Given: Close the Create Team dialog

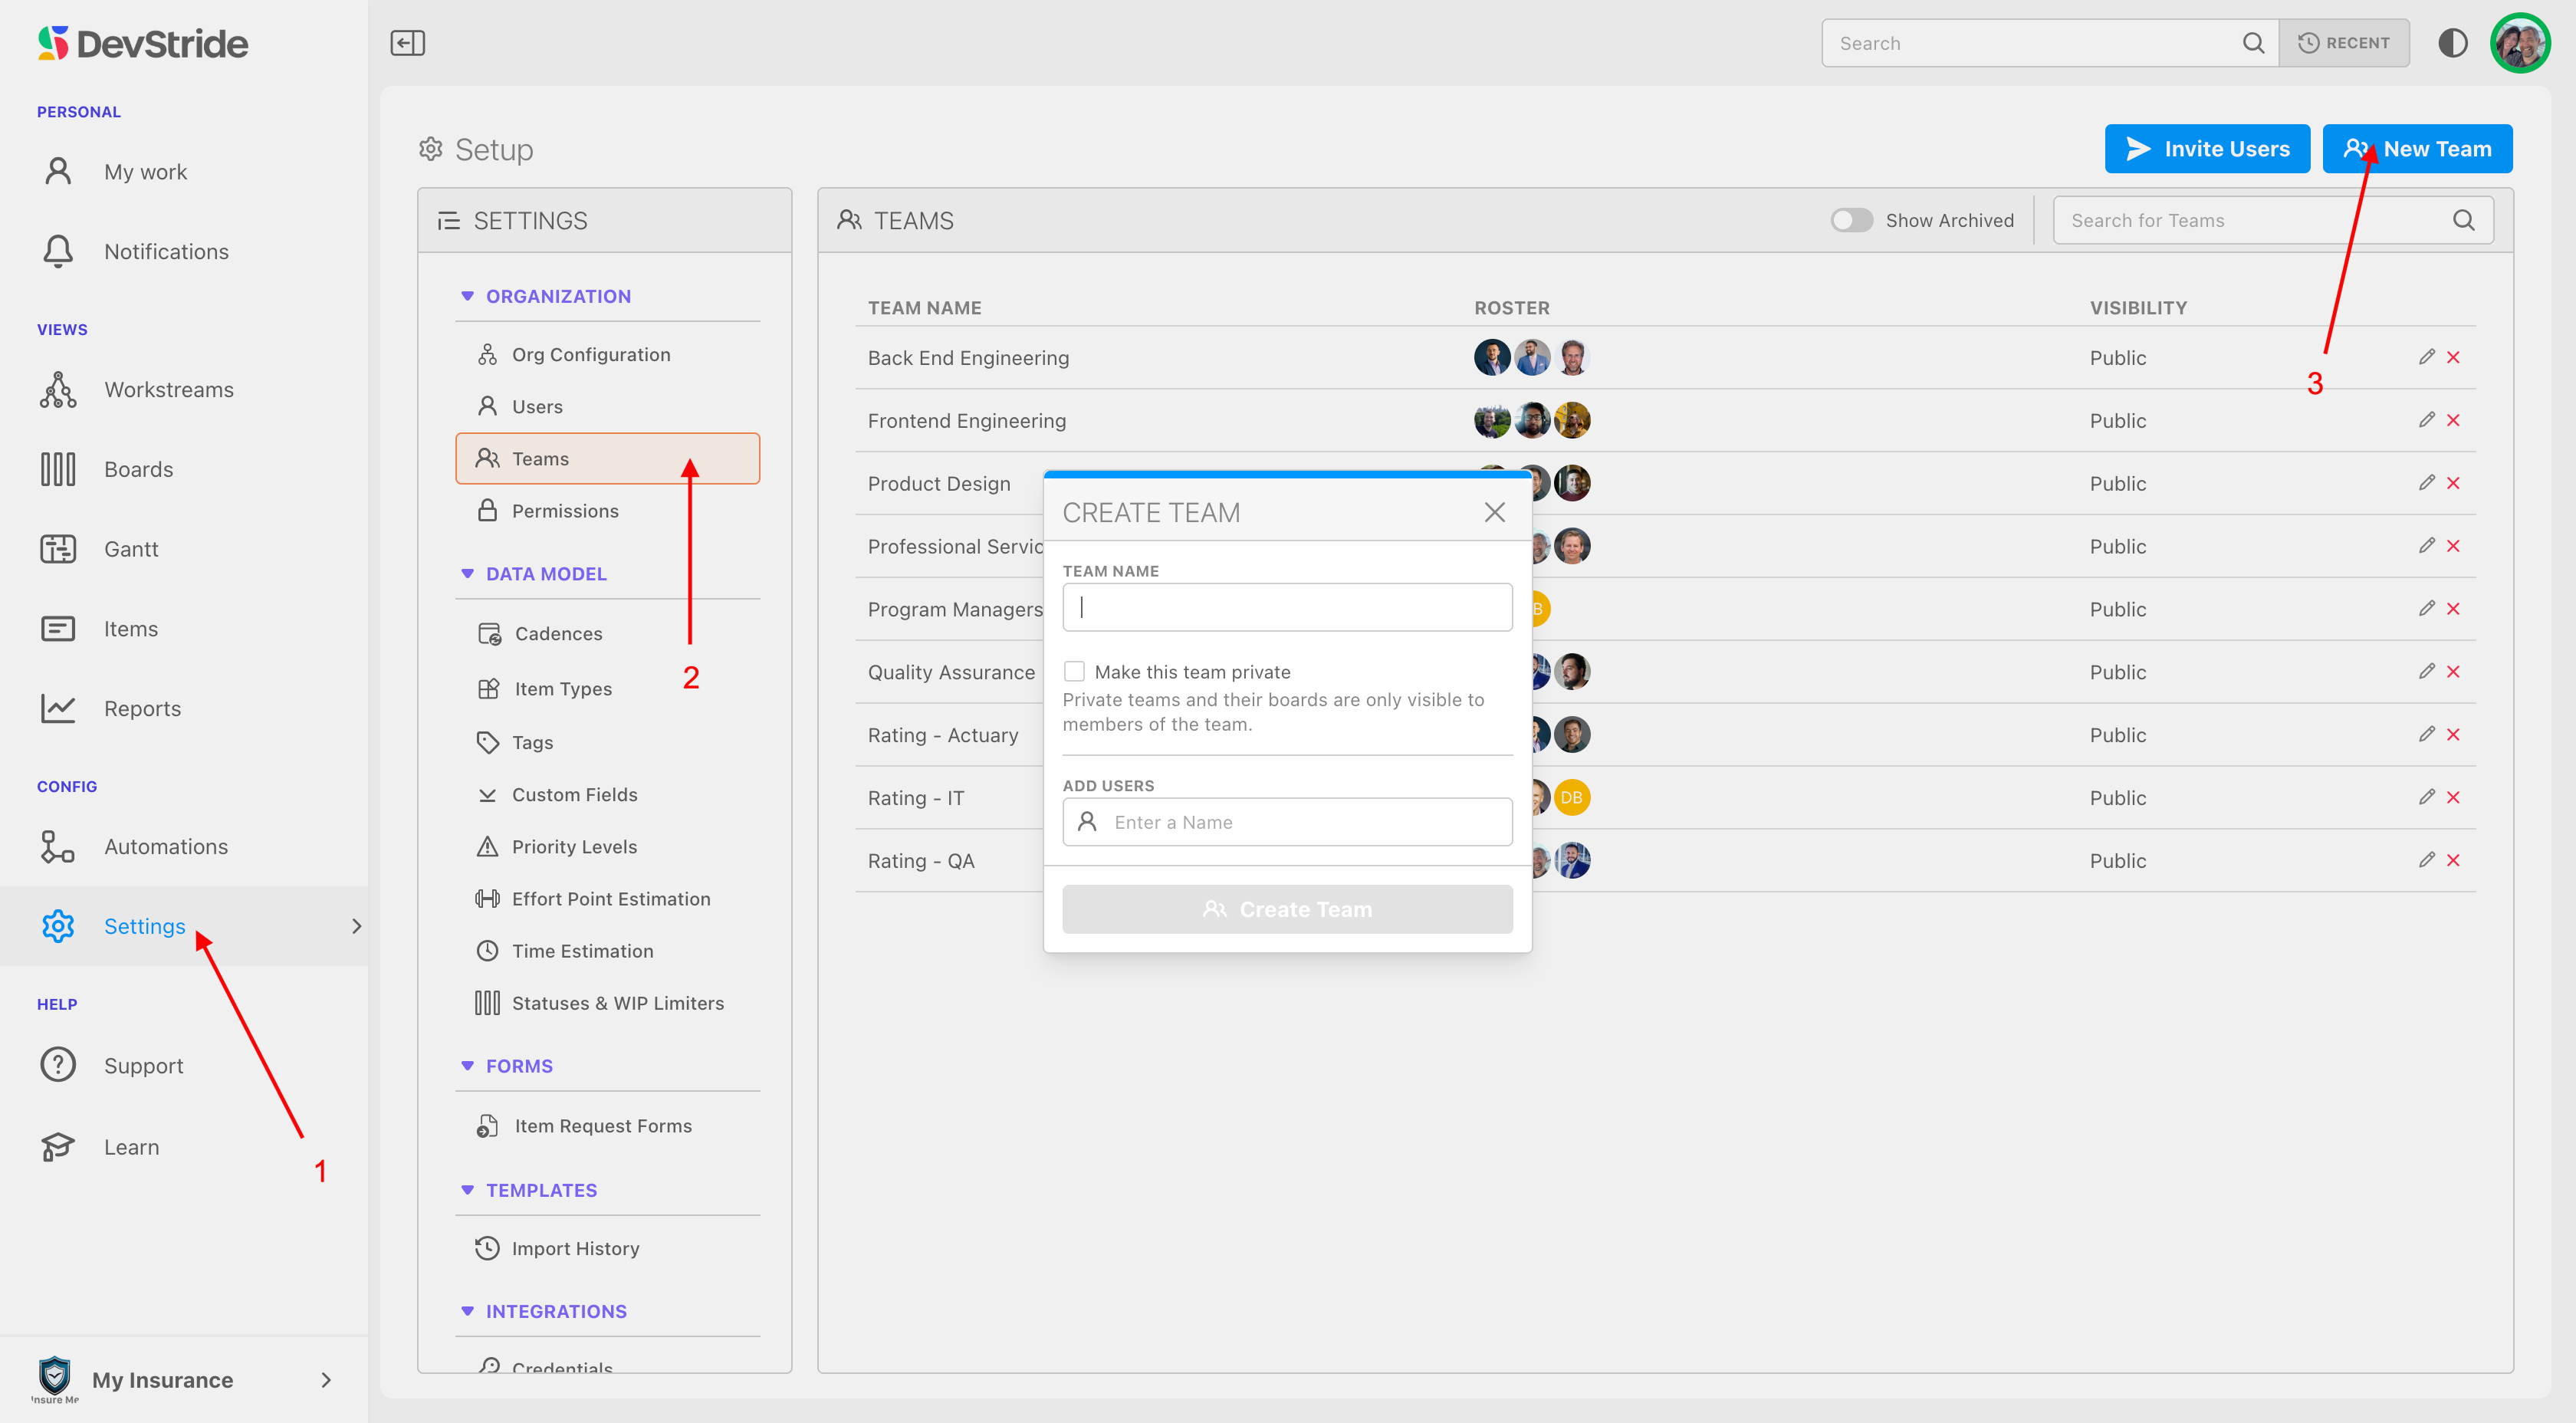Looking at the screenshot, I should [1494, 512].
